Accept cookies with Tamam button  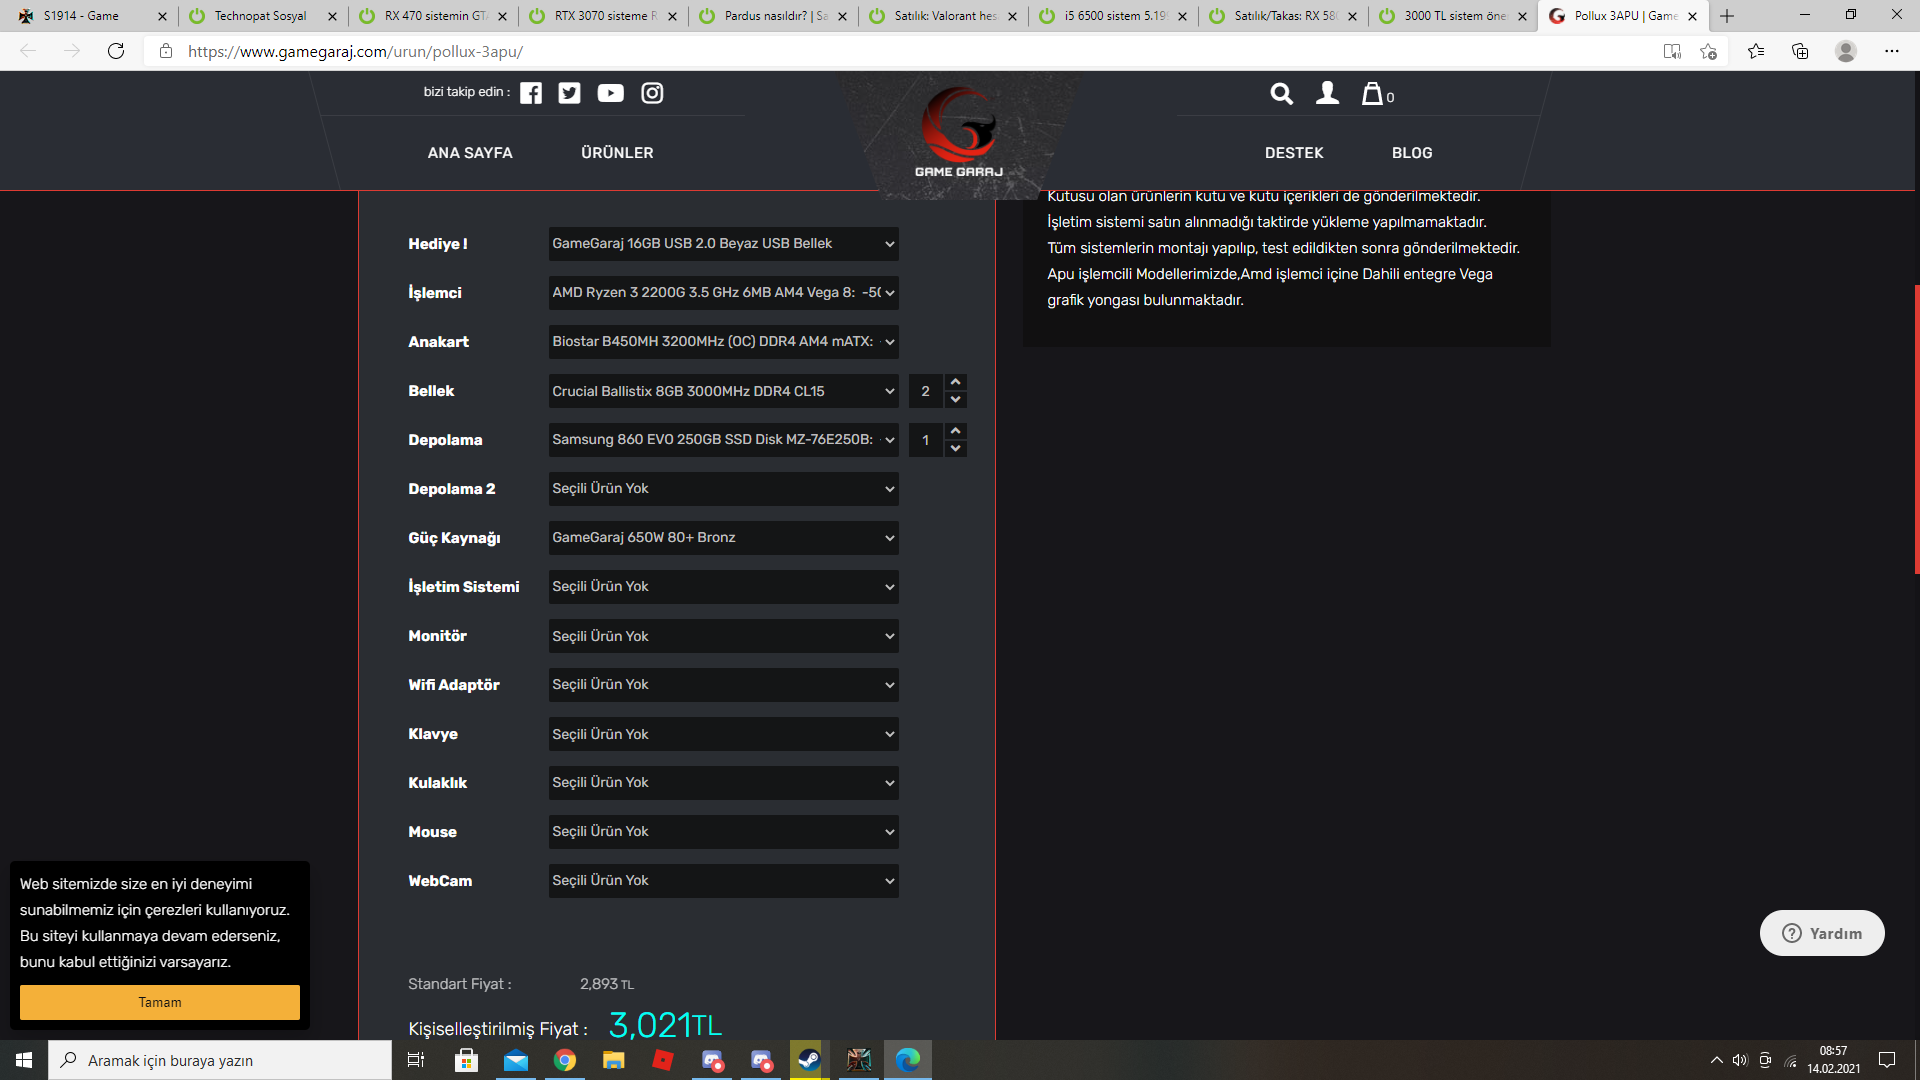point(160,1002)
